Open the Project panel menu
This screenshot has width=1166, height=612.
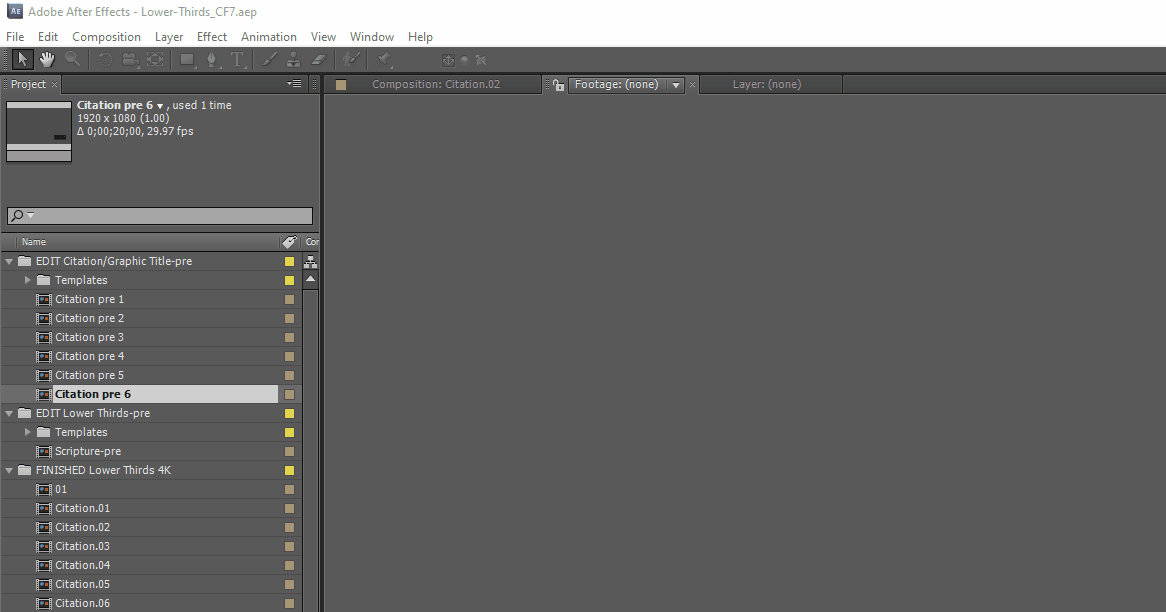point(294,84)
